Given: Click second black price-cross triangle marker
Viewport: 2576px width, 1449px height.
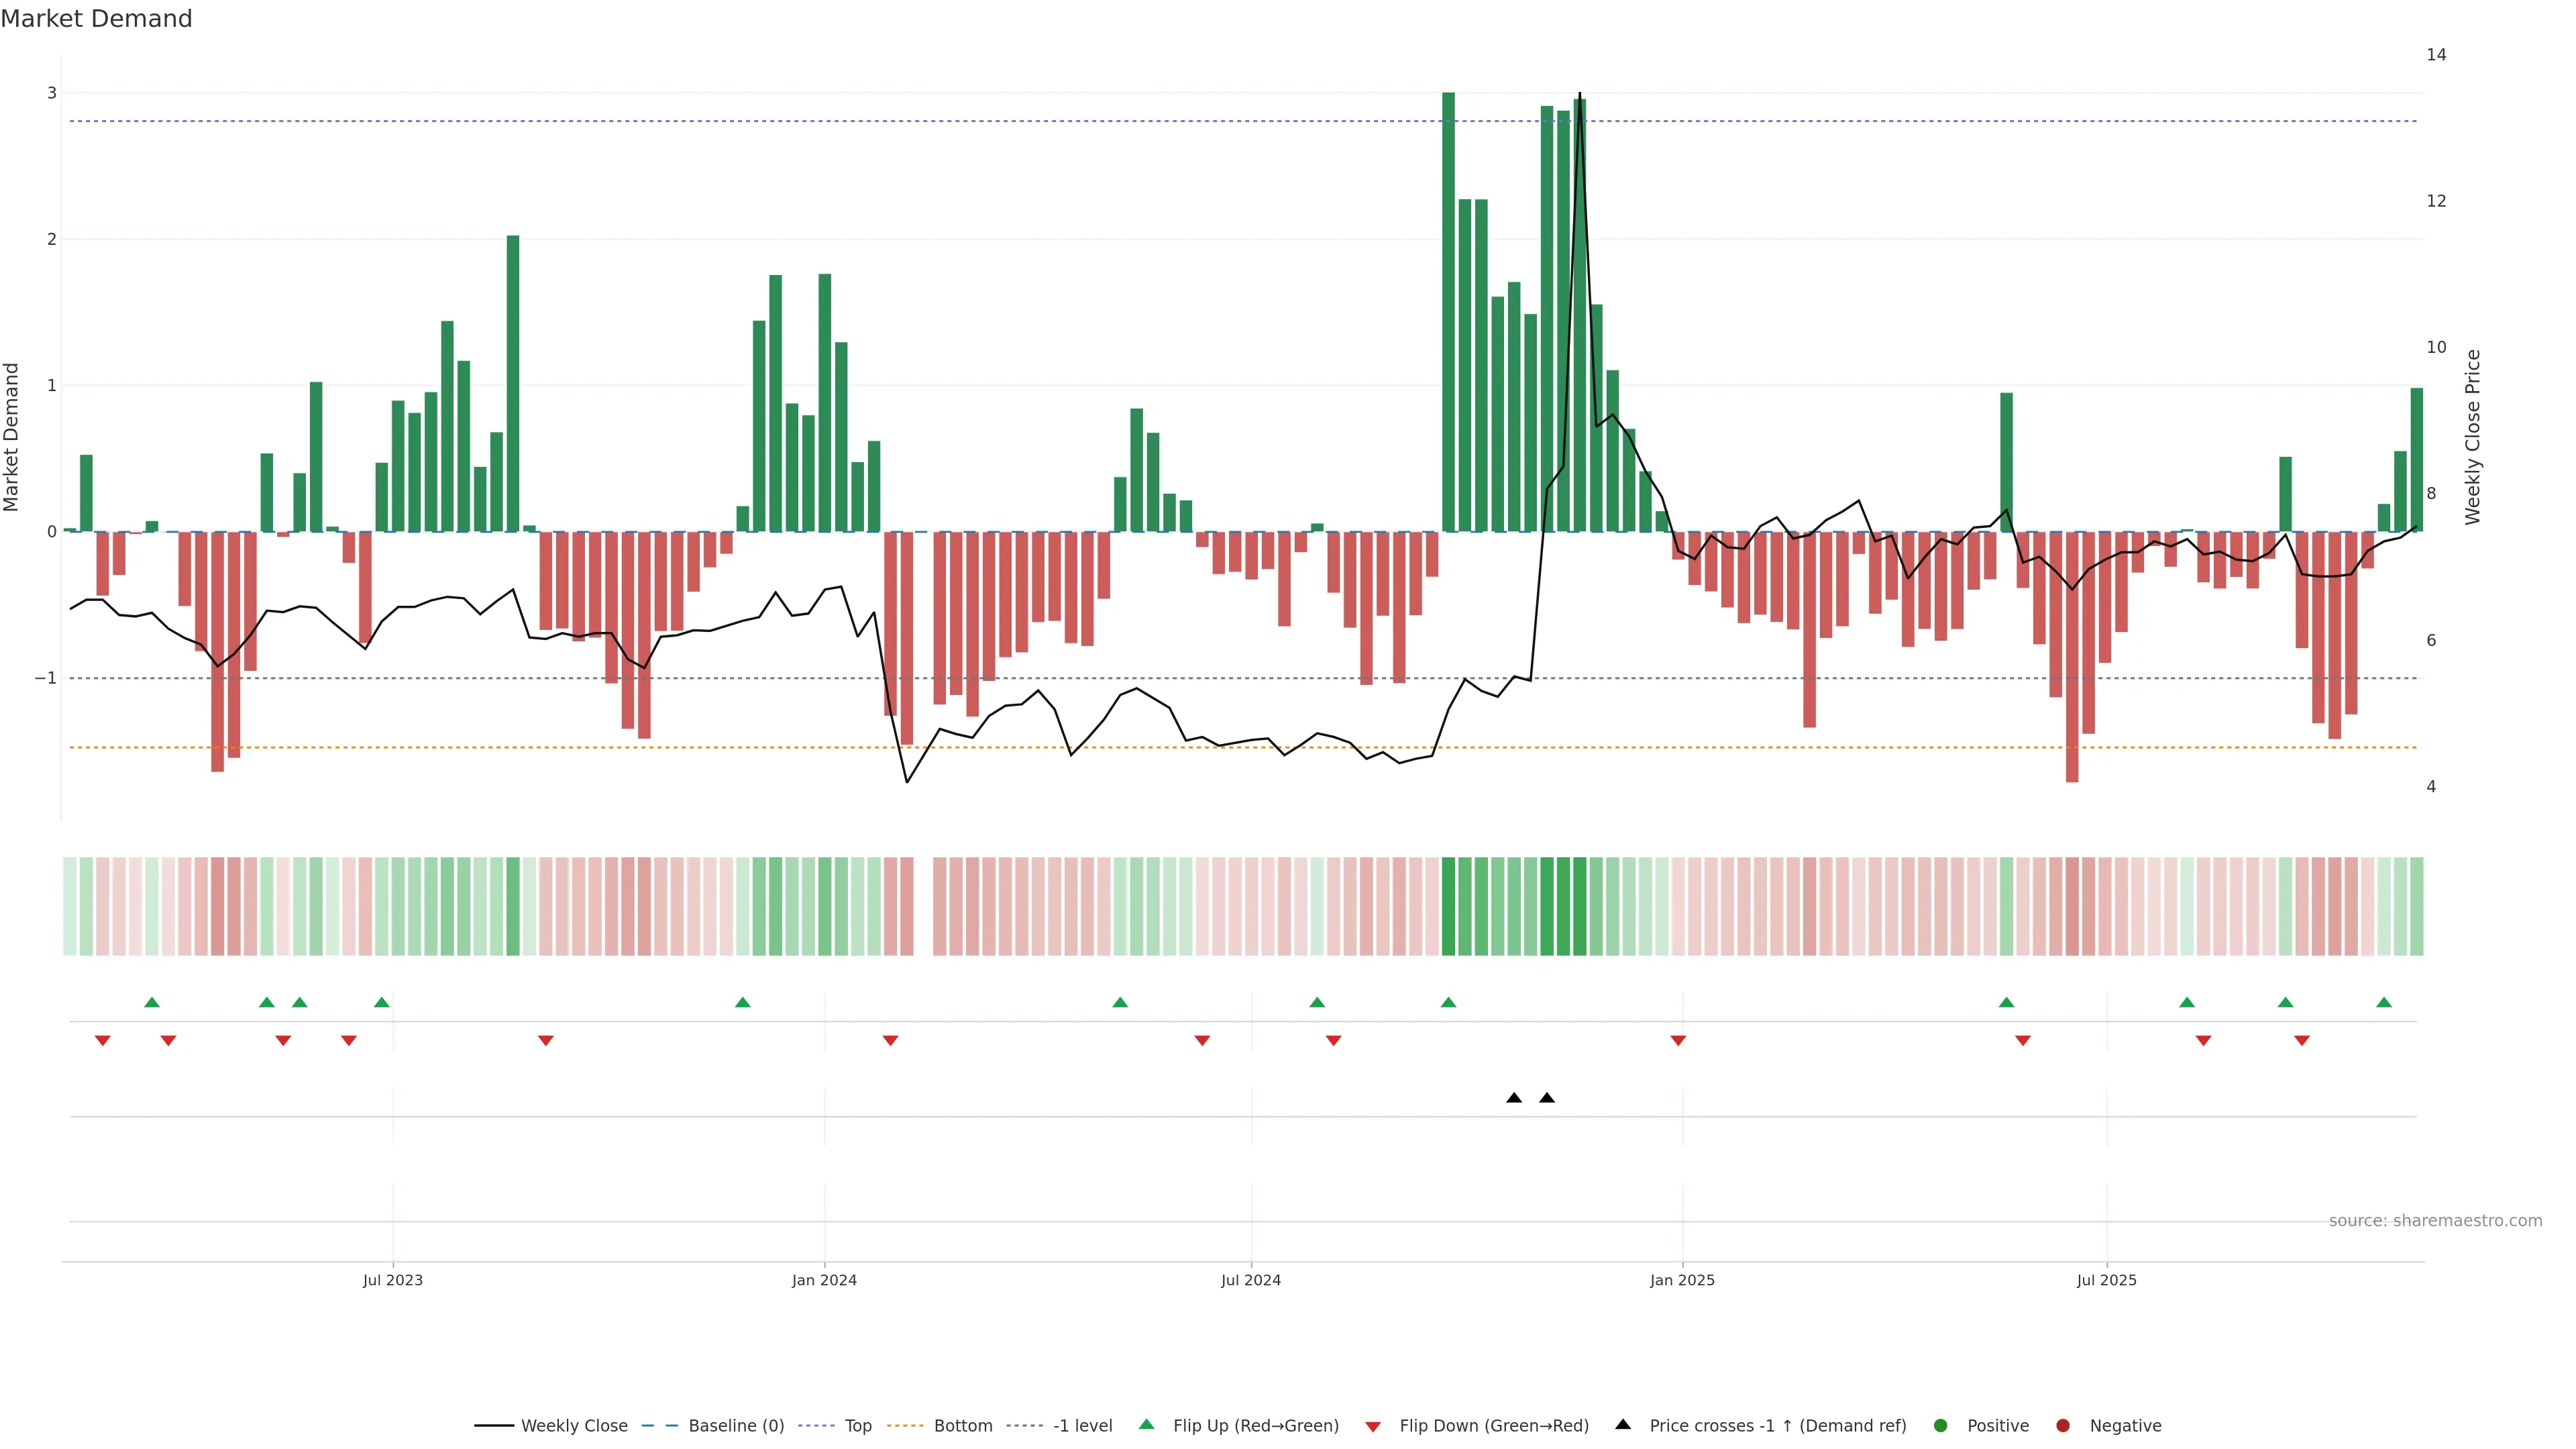Looking at the screenshot, I should [1547, 1098].
